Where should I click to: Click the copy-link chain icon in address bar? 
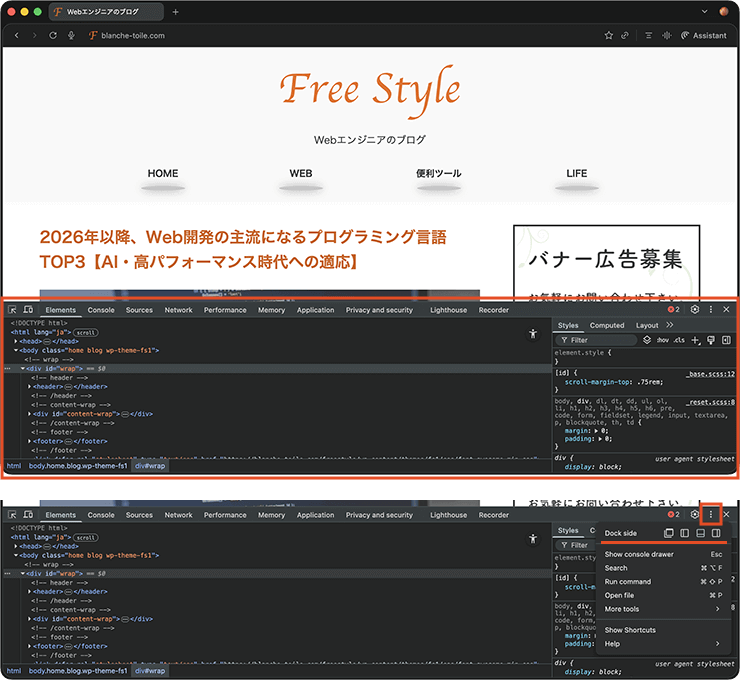(625, 35)
